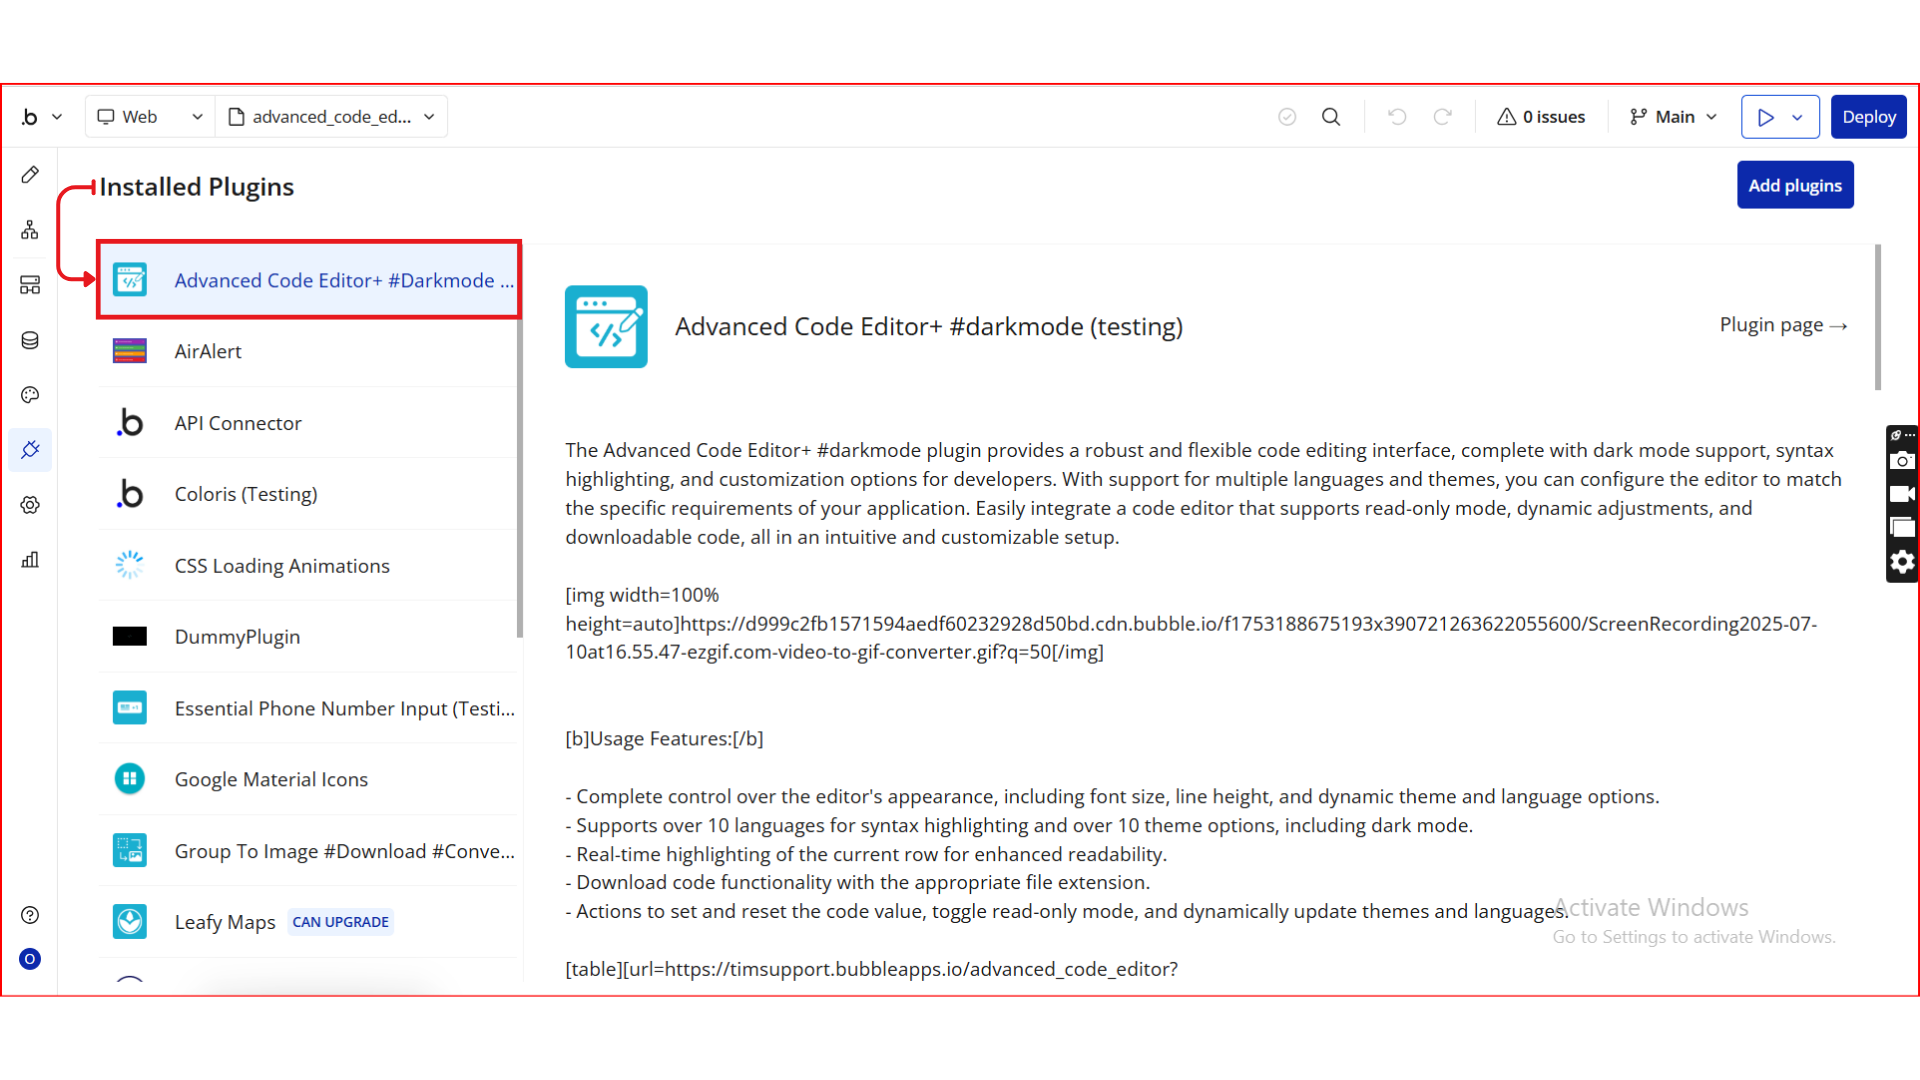The height and width of the screenshot is (1080, 1920).
Task: Open the advanced_code_ed page selector dropdown
Action: click(332, 117)
